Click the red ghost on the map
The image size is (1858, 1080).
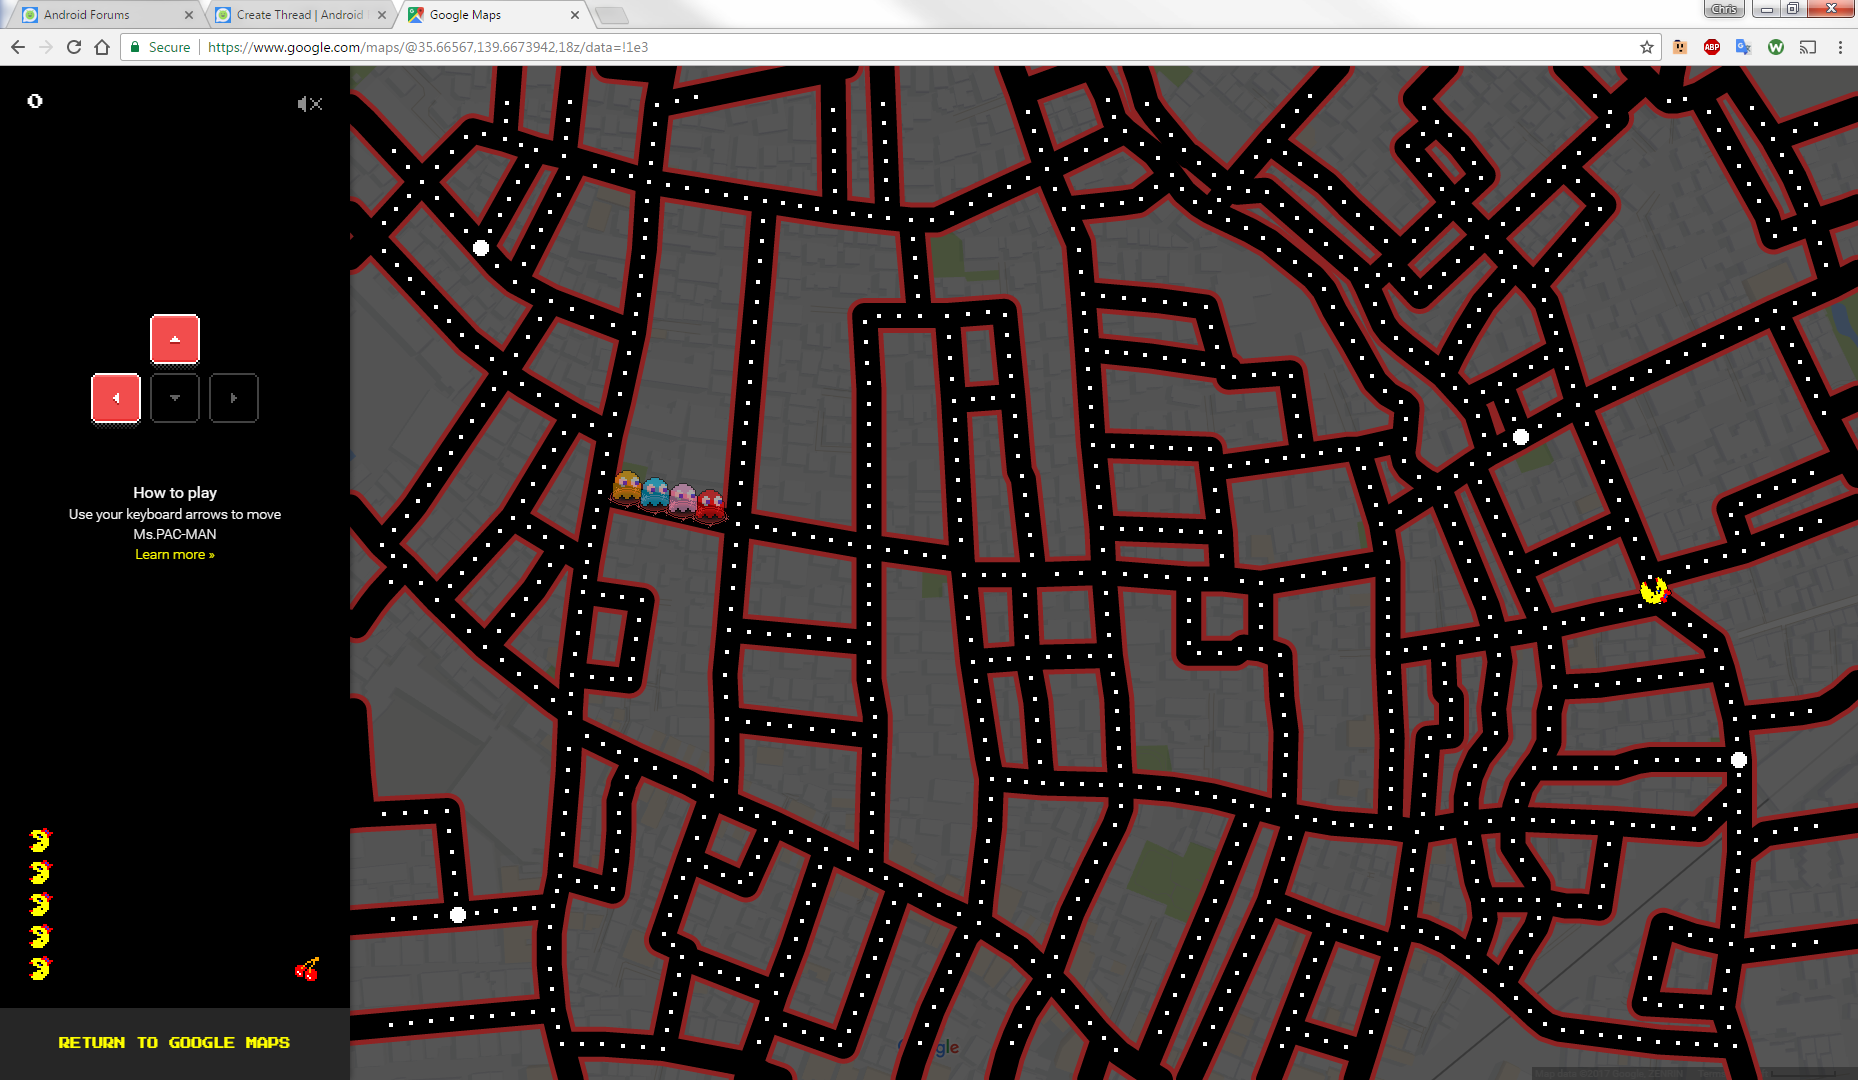[711, 504]
